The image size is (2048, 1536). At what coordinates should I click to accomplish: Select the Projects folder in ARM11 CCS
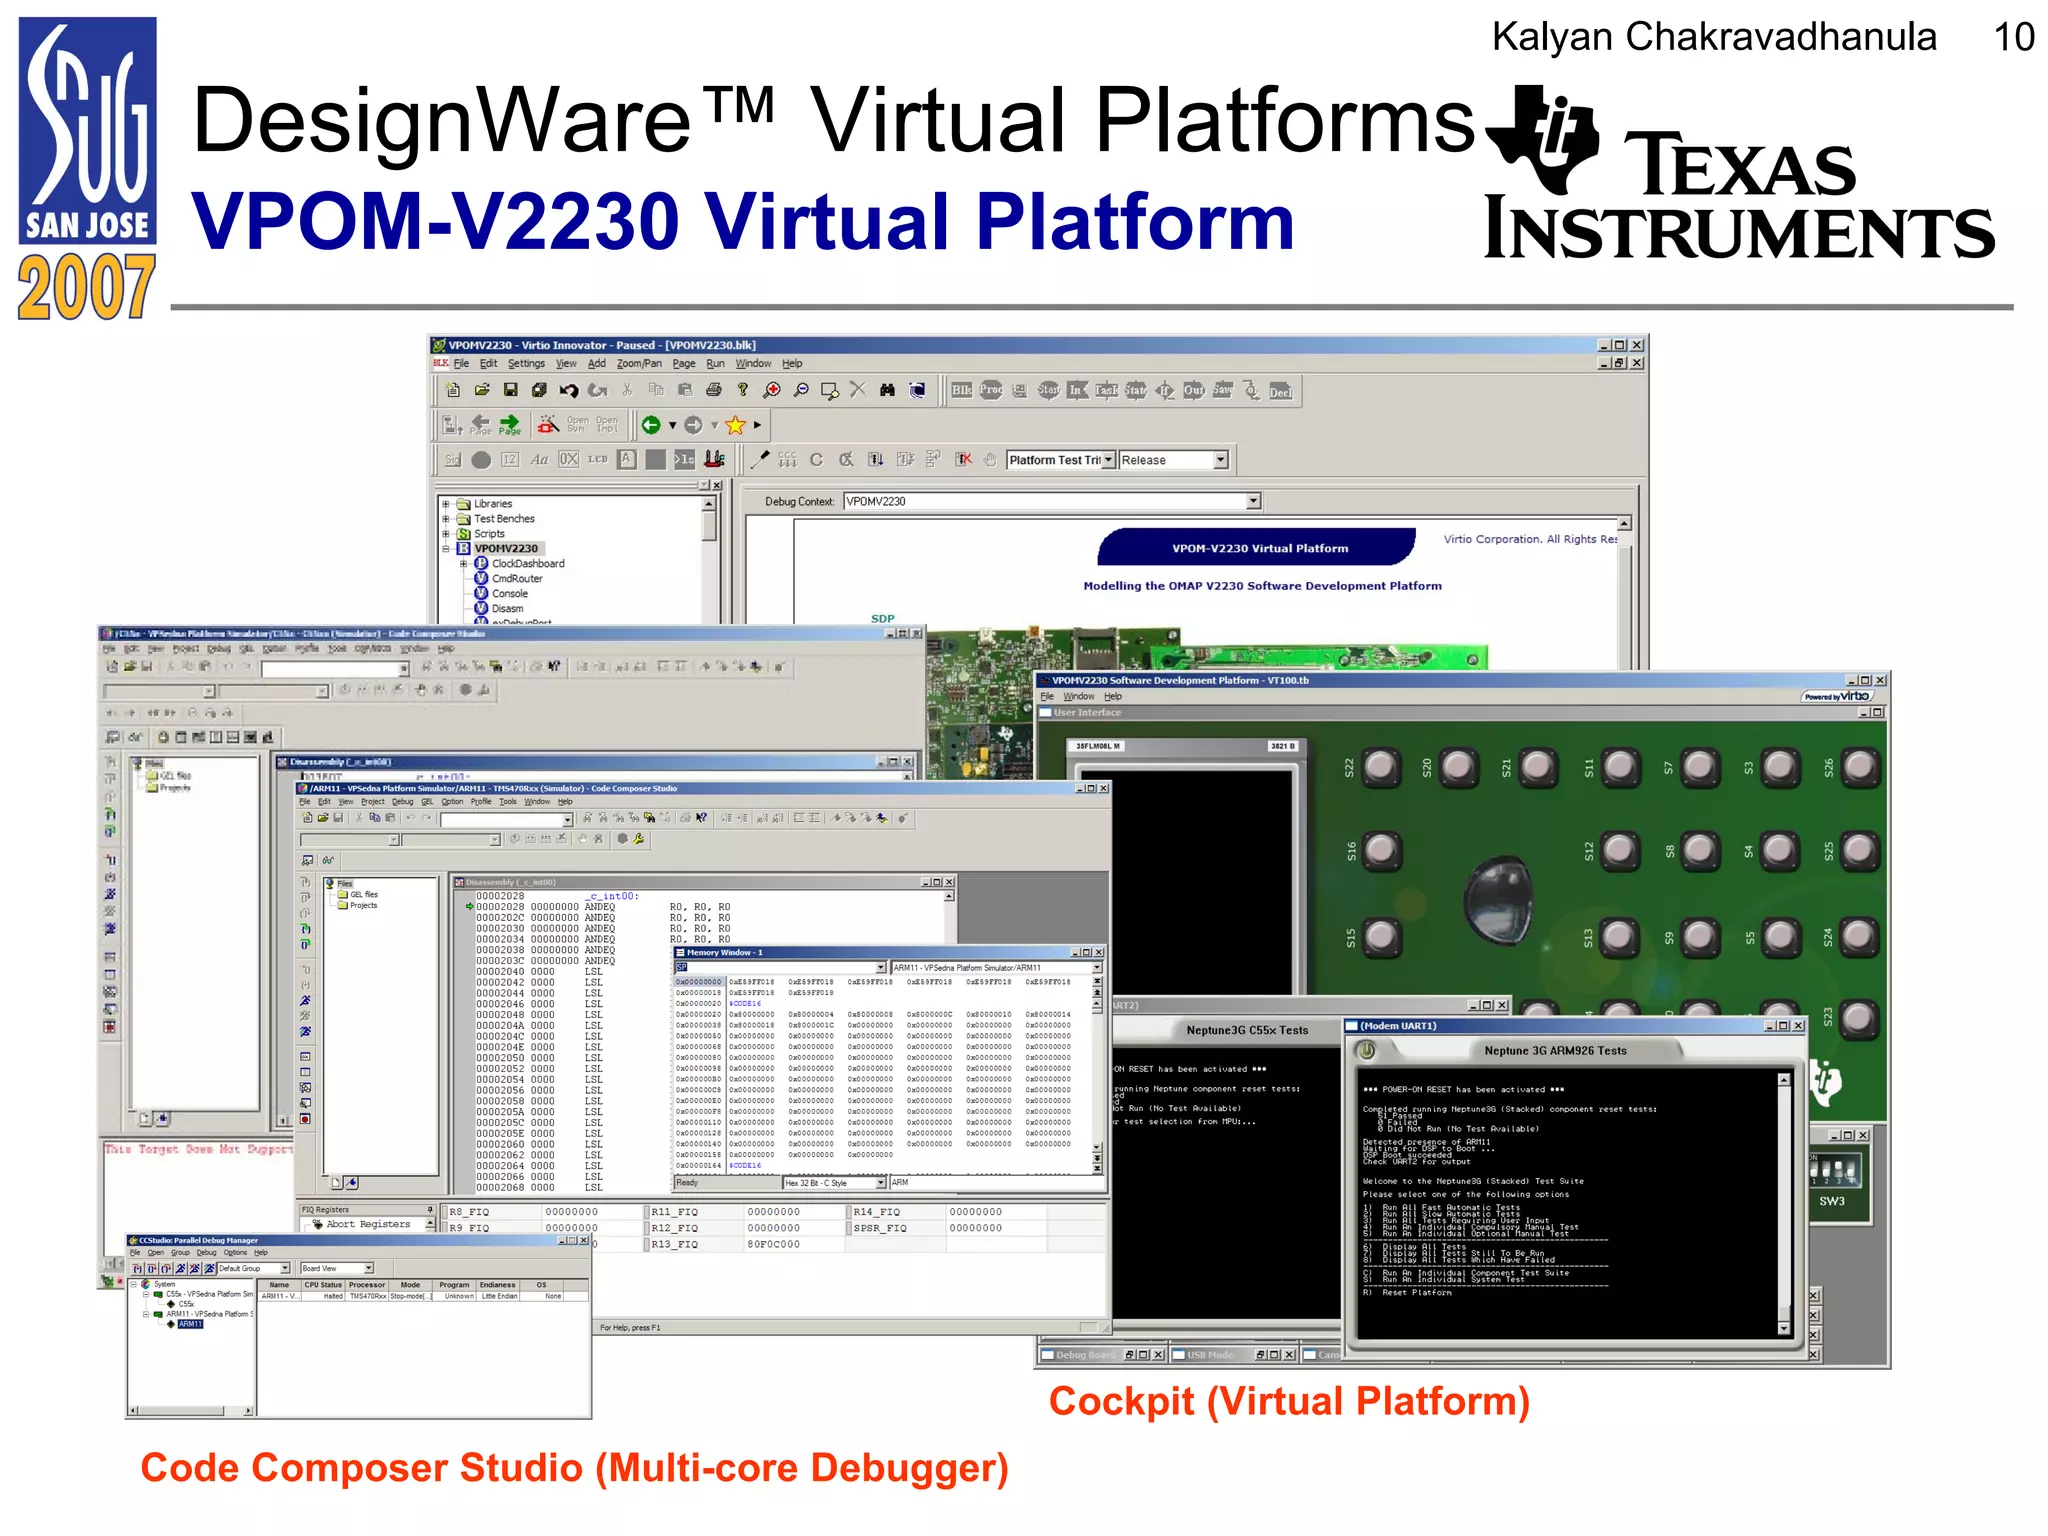coord(363,906)
